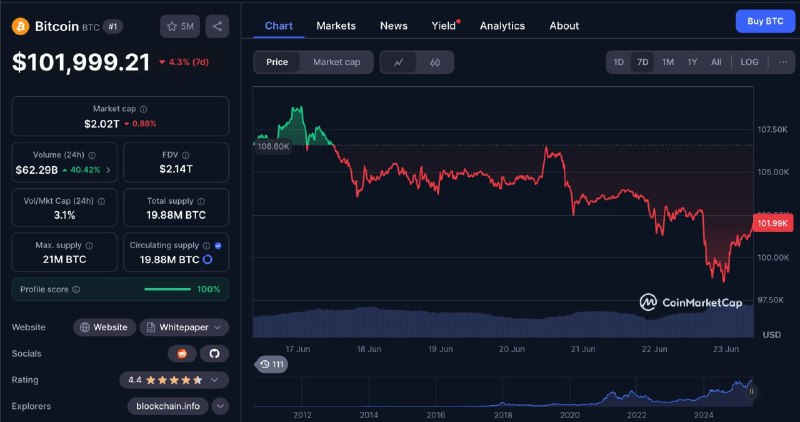Open the share icon button
Viewport: 800px width, 422px height.
[x=217, y=27]
